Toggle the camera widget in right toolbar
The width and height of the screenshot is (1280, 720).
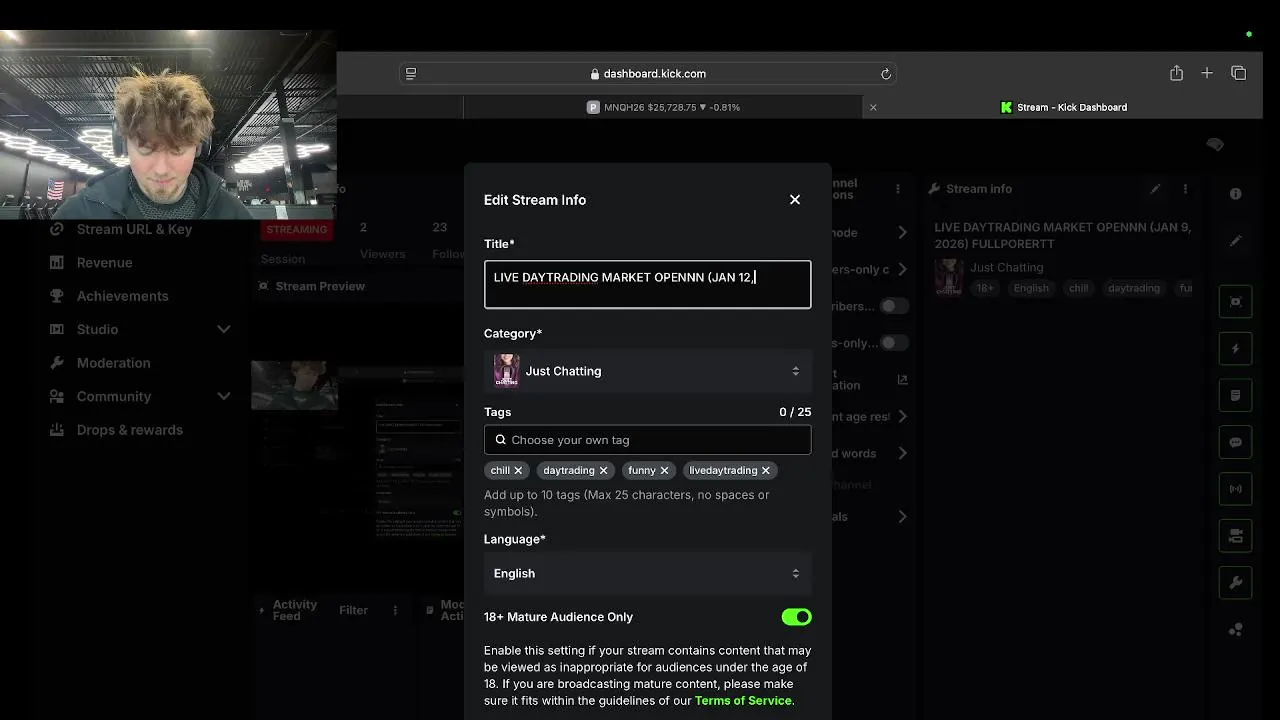tap(1236, 536)
